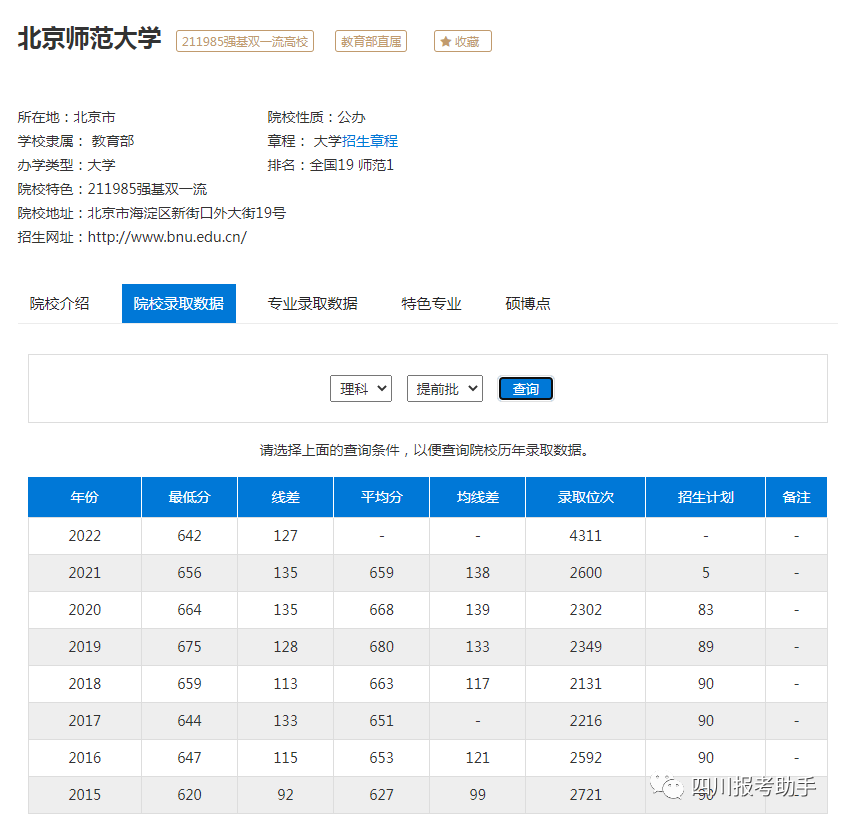
Task: Select the 2022 year cell
Action: point(85,536)
